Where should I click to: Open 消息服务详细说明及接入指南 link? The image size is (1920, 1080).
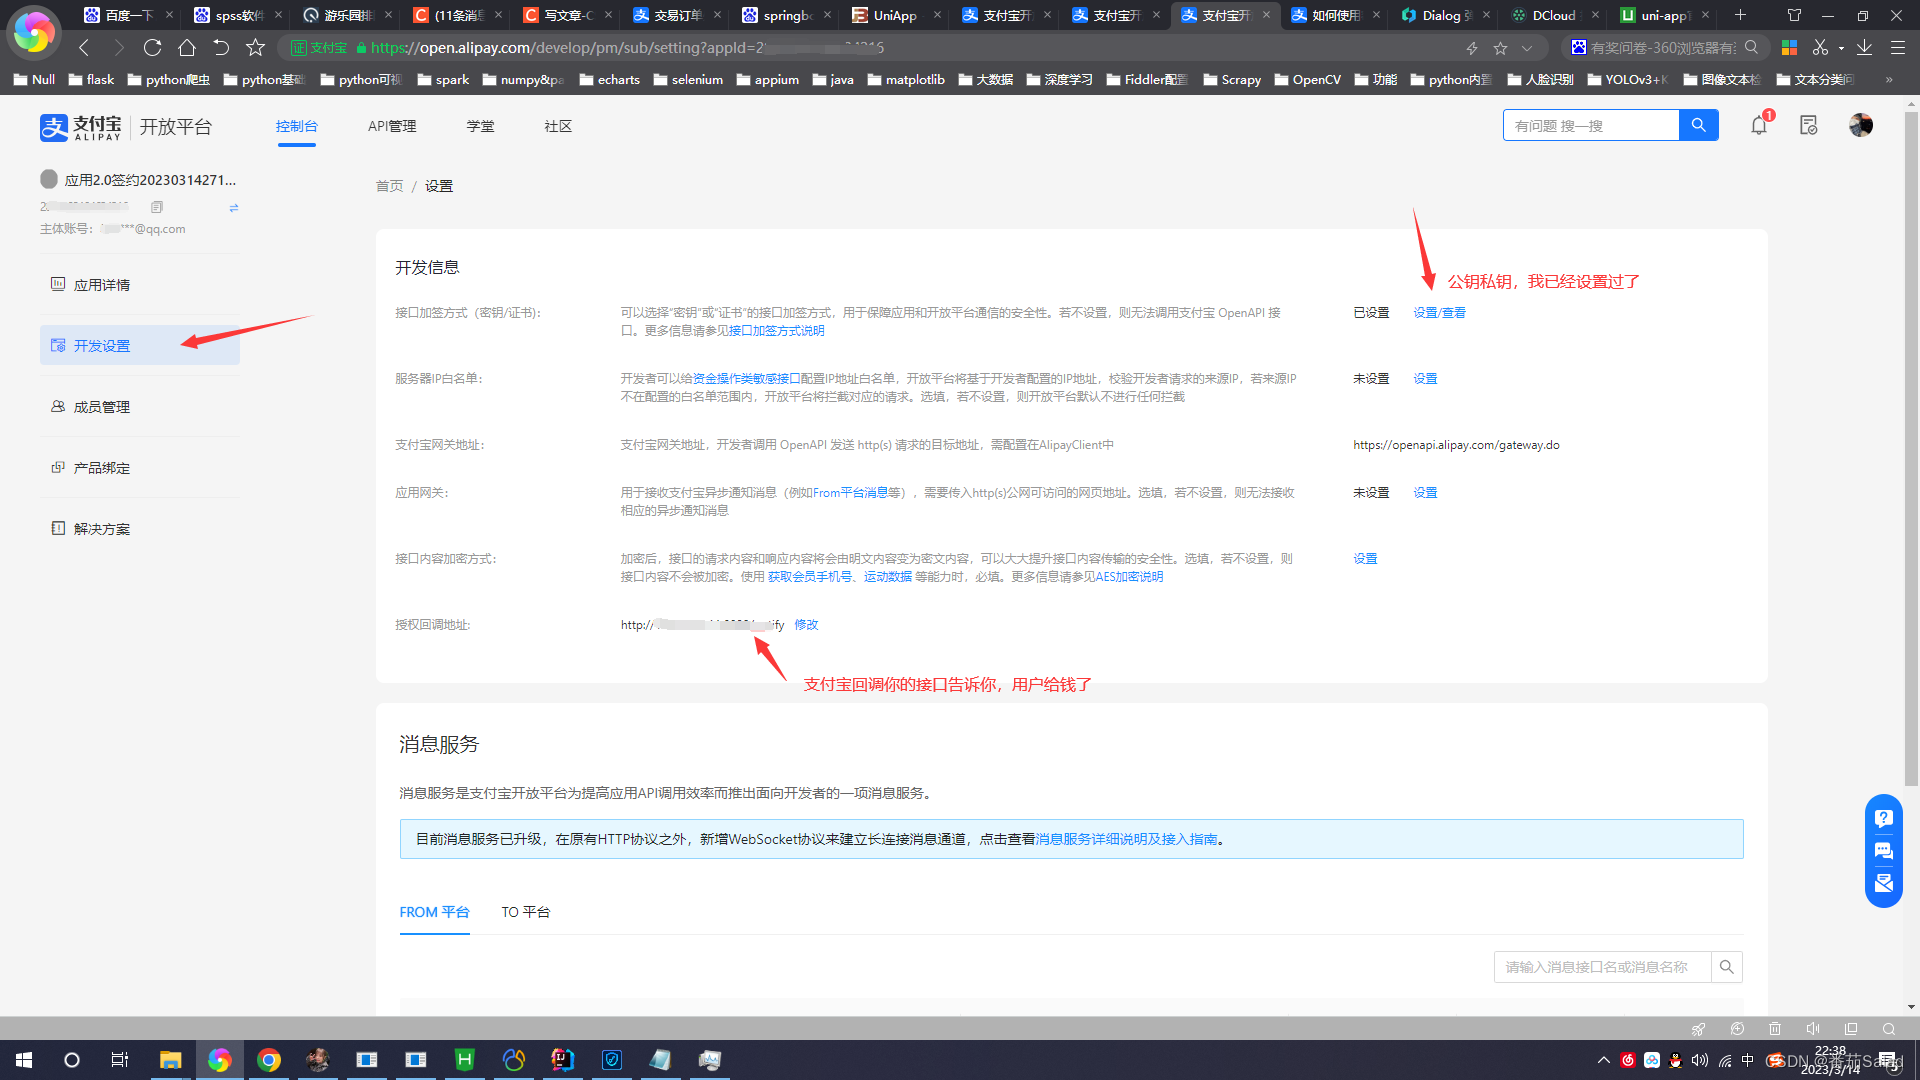pos(1127,839)
